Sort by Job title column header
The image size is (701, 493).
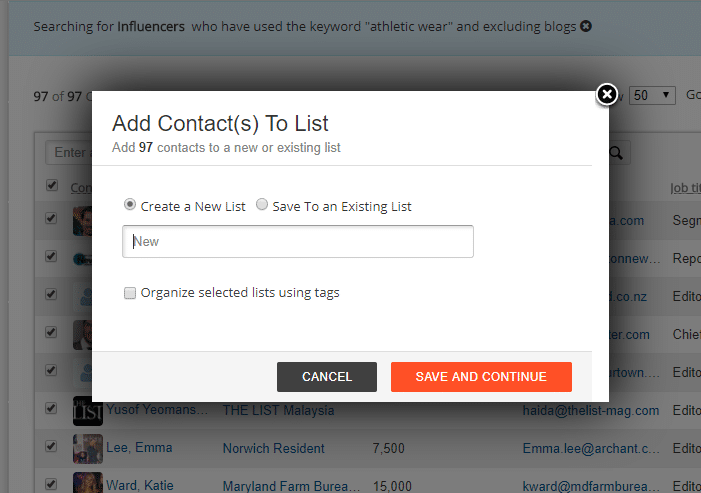pos(685,188)
